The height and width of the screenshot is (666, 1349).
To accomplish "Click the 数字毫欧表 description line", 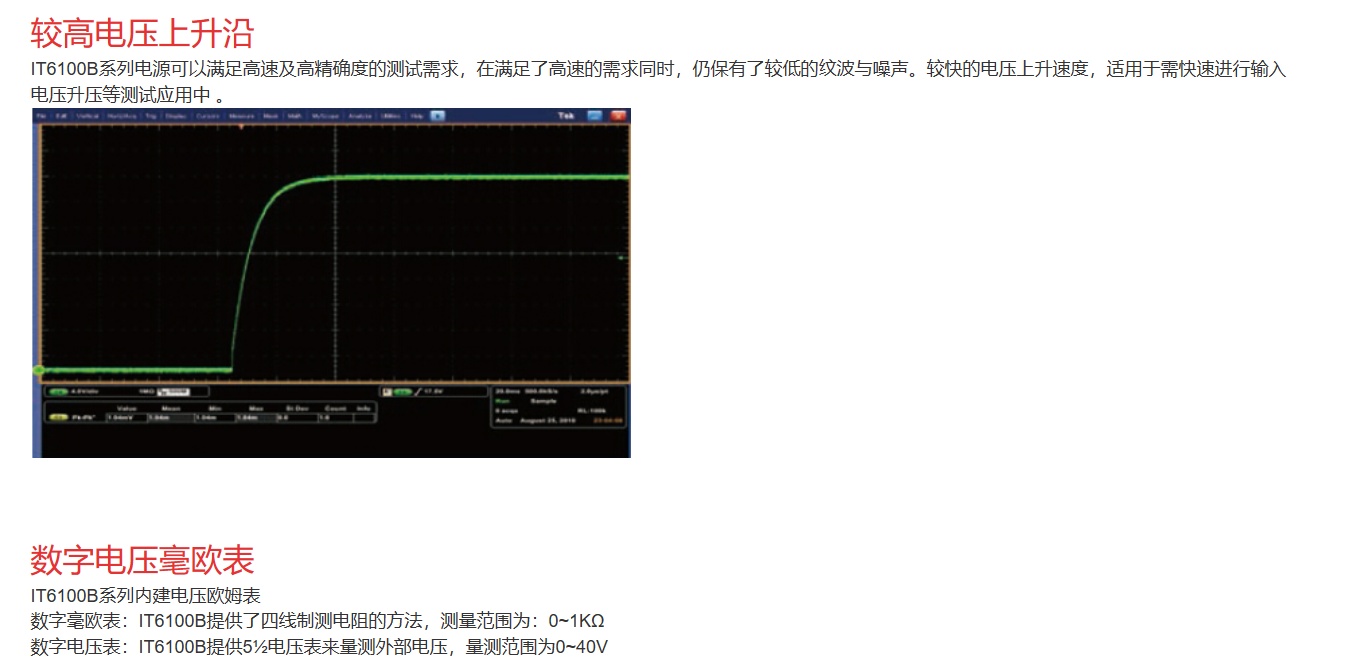I will [318, 621].
